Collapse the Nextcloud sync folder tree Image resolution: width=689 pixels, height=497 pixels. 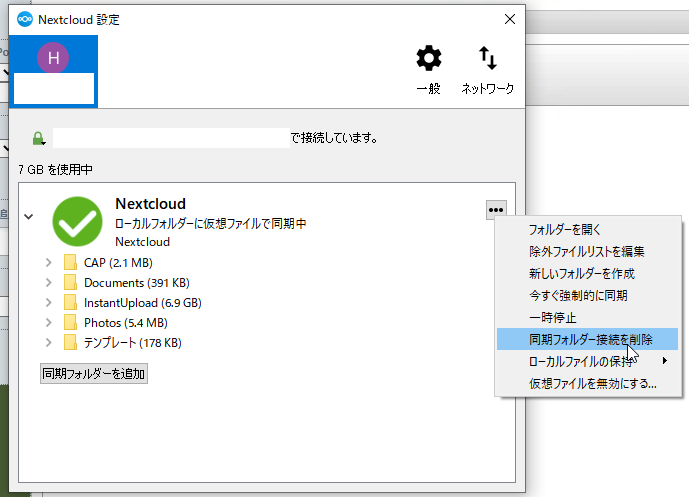tap(29, 216)
